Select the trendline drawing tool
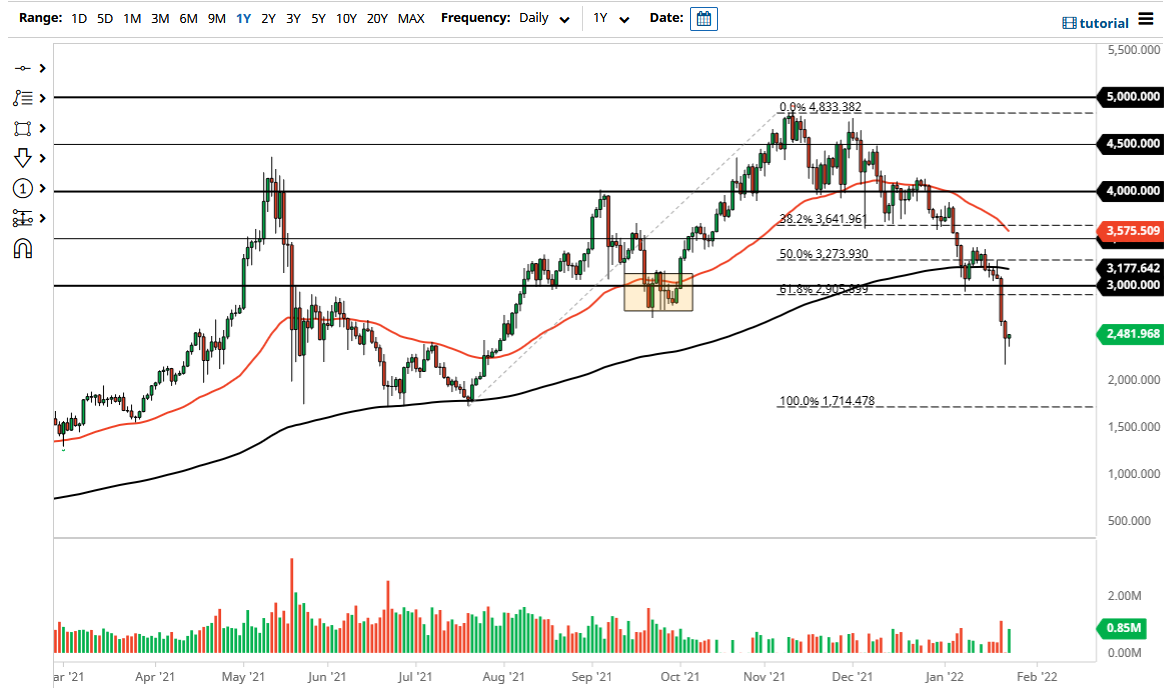The height and width of the screenshot is (697, 1176). click(x=23, y=68)
